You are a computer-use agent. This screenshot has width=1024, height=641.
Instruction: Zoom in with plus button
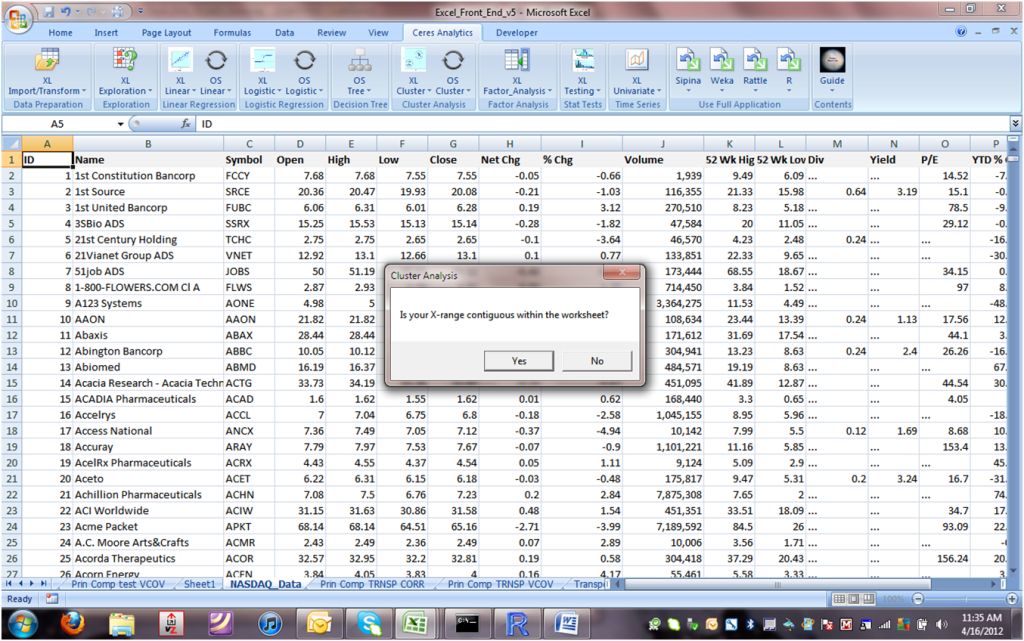(1012, 599)
